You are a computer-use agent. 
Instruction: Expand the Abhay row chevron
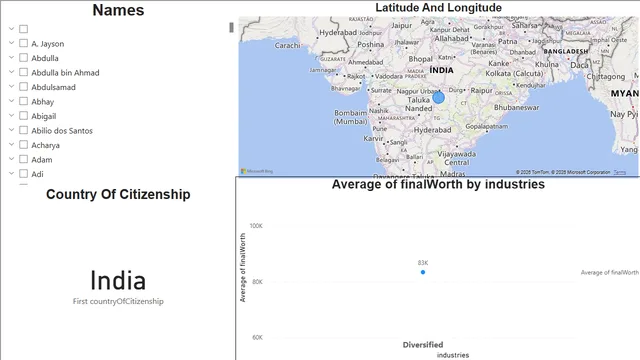pyautogui.click(x=11, y=101)
